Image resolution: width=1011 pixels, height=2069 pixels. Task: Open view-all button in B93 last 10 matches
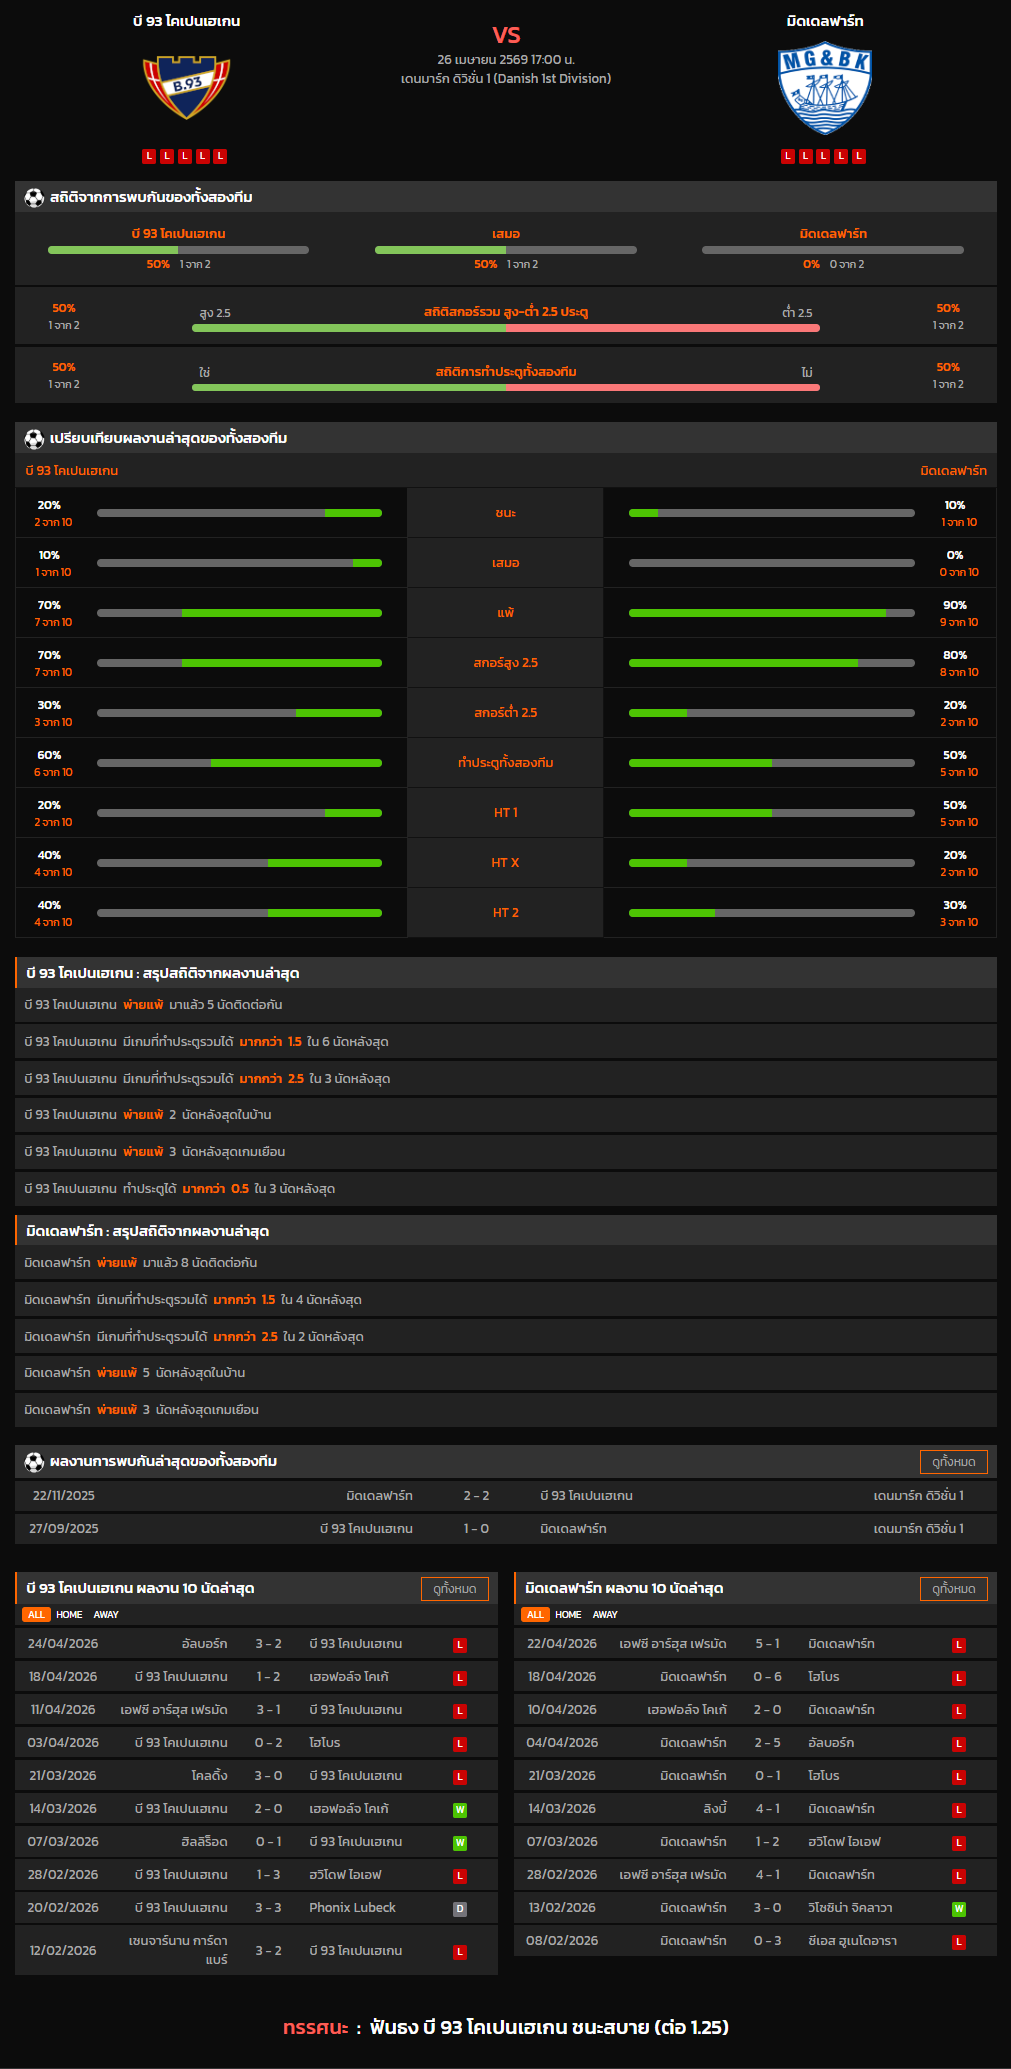454,1588
